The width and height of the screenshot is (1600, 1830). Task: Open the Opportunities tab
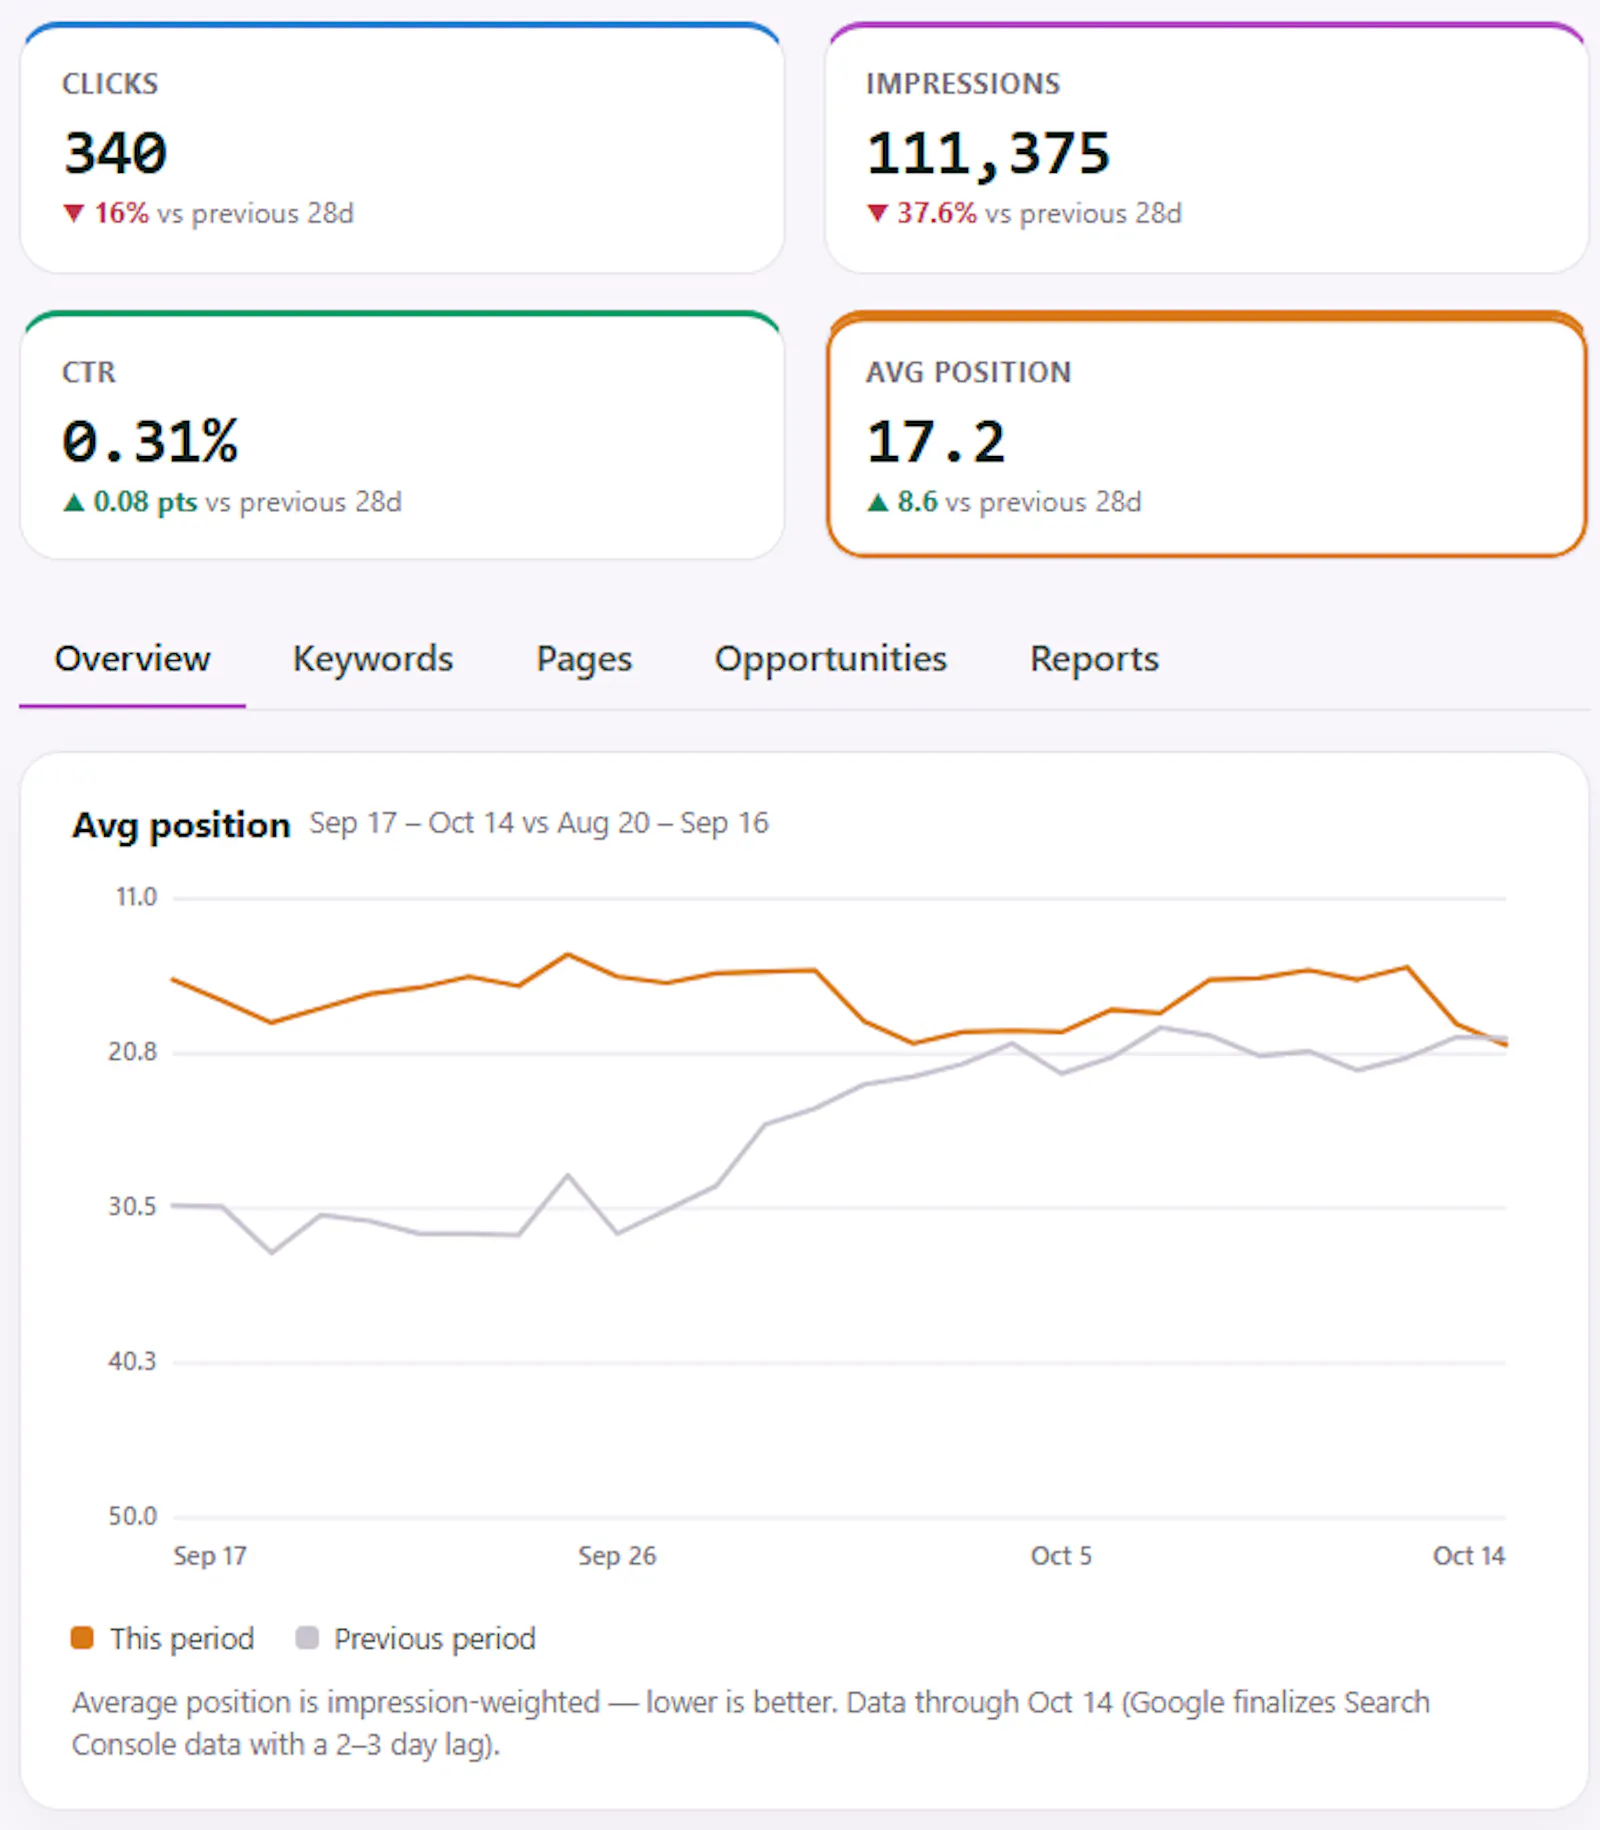tap(830, 659)
